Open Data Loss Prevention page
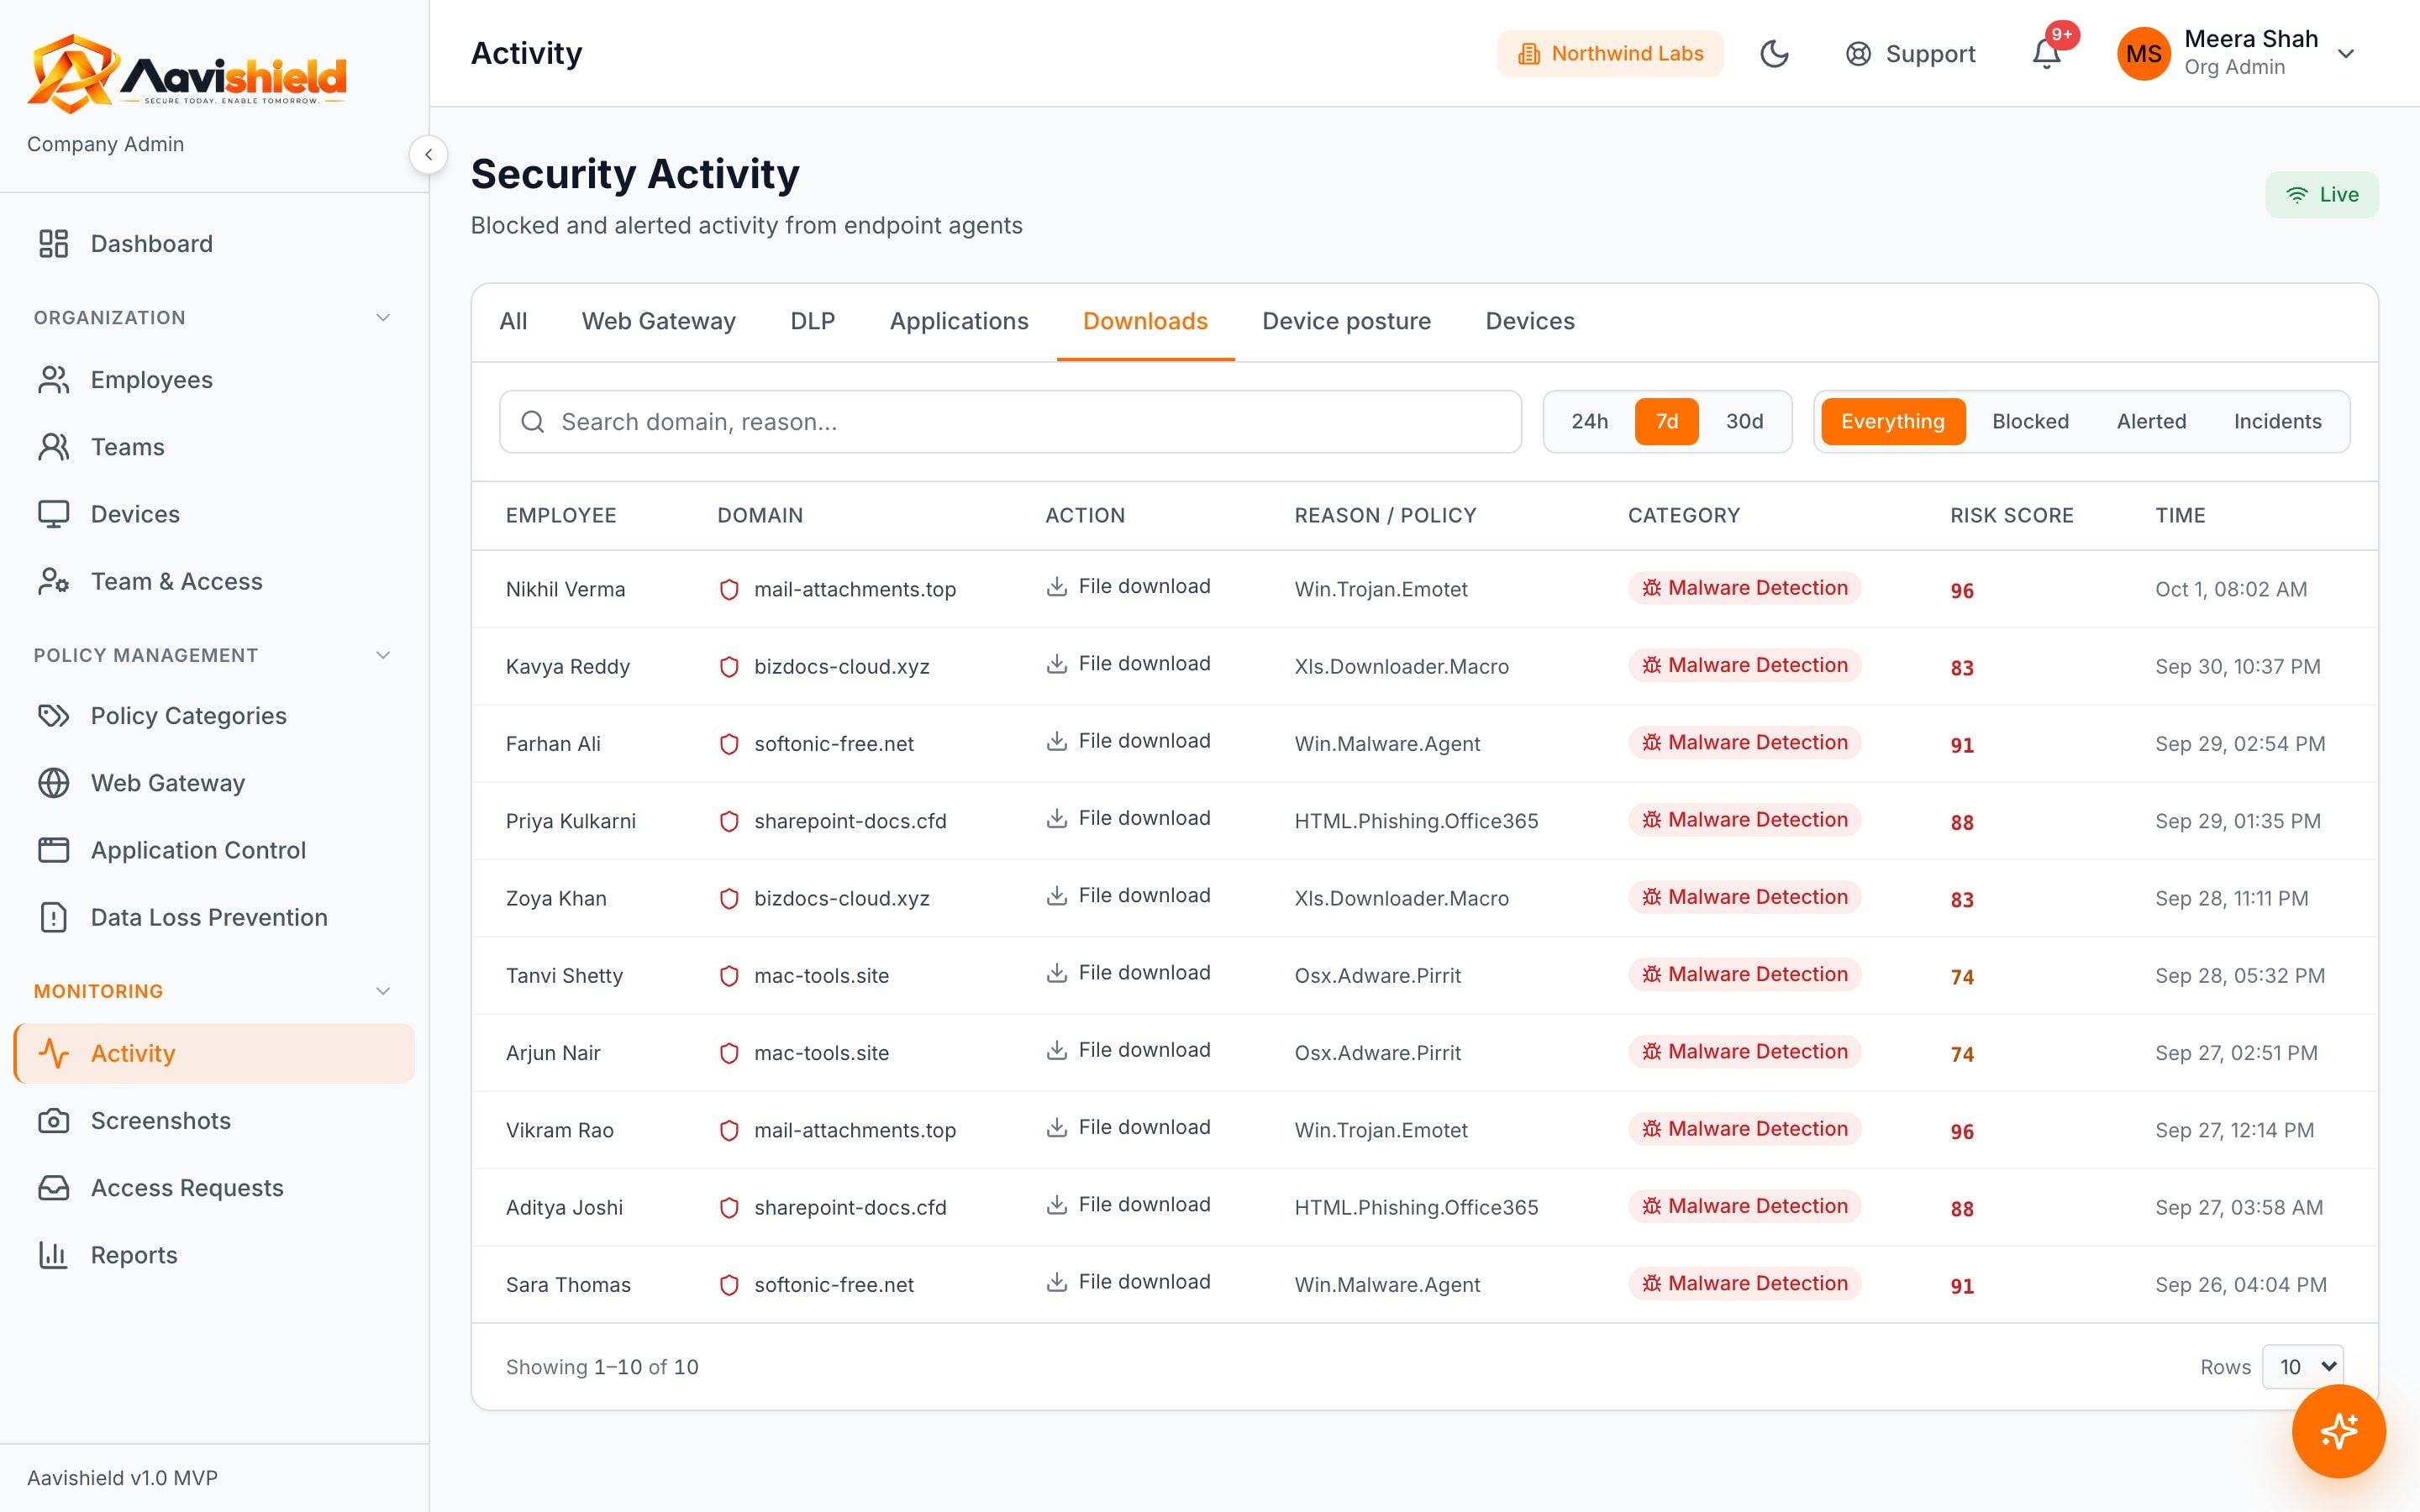The height and width of the screenshot is (1512, 2420). tap(214, 917)
